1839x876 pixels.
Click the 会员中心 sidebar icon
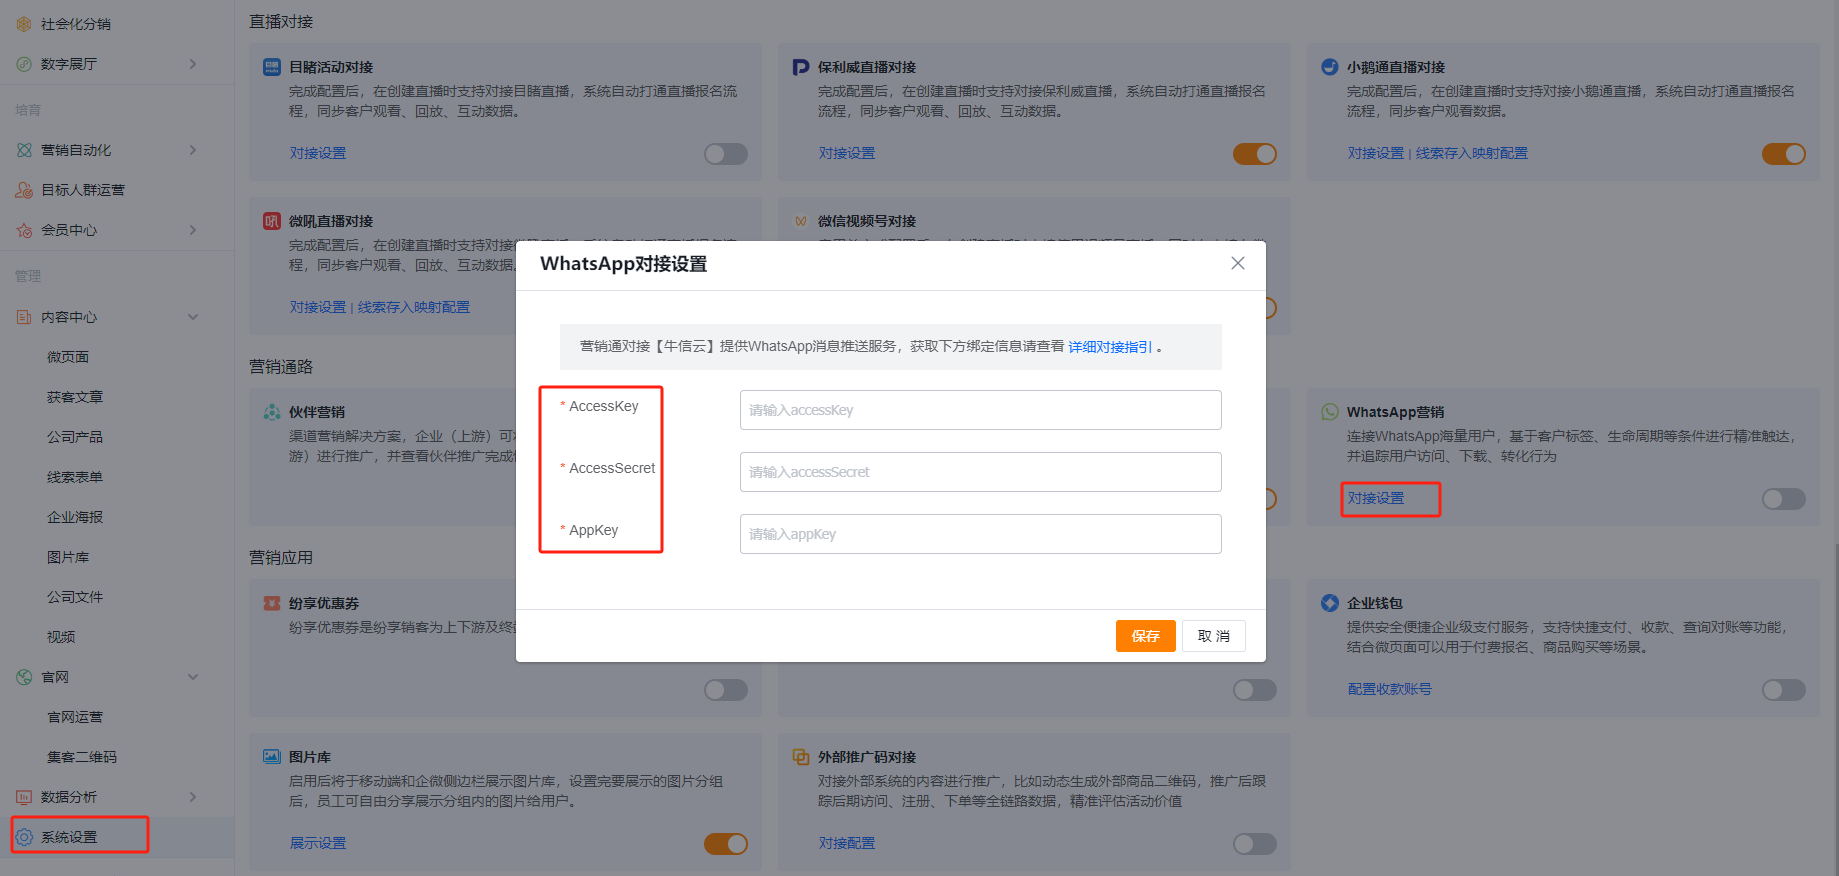point(24,230)
